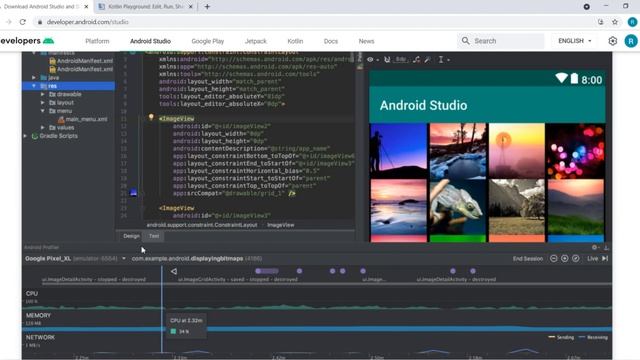Expand the java folder in project tree

coord(34,78)
